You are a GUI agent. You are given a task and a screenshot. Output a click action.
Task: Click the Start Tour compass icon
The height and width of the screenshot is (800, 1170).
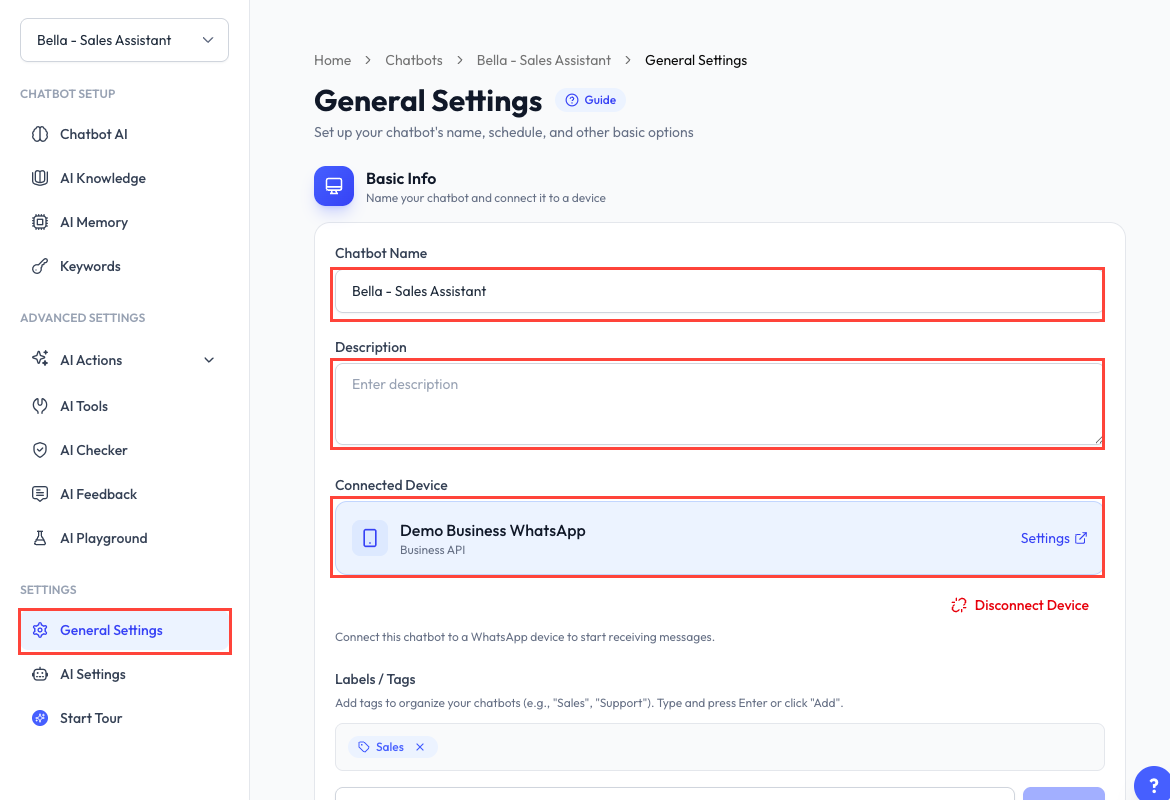coord(40,718)
